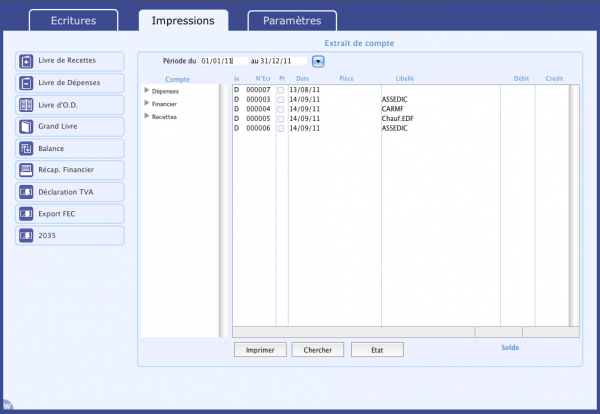
Task: Click the Etat button
Action: [377, 350]
